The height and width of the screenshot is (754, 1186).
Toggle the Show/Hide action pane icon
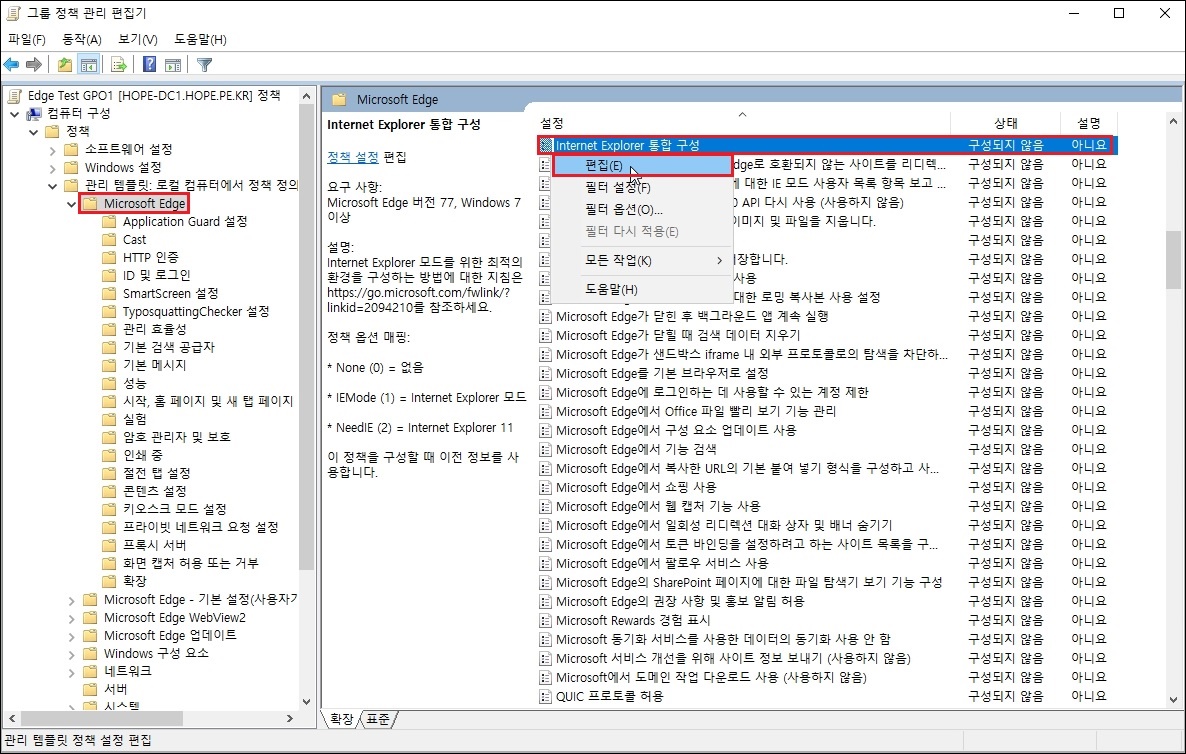coord(173,65)
